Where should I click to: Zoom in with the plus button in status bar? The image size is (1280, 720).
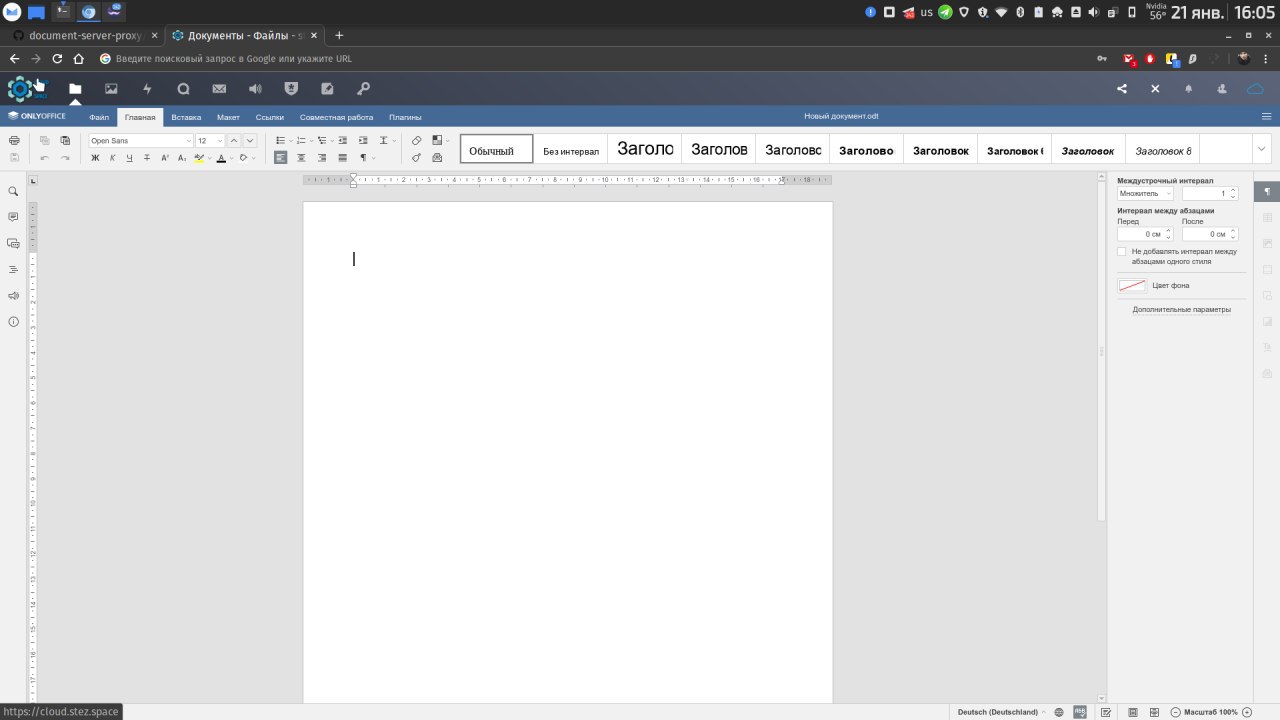[x=1246, y=712]
